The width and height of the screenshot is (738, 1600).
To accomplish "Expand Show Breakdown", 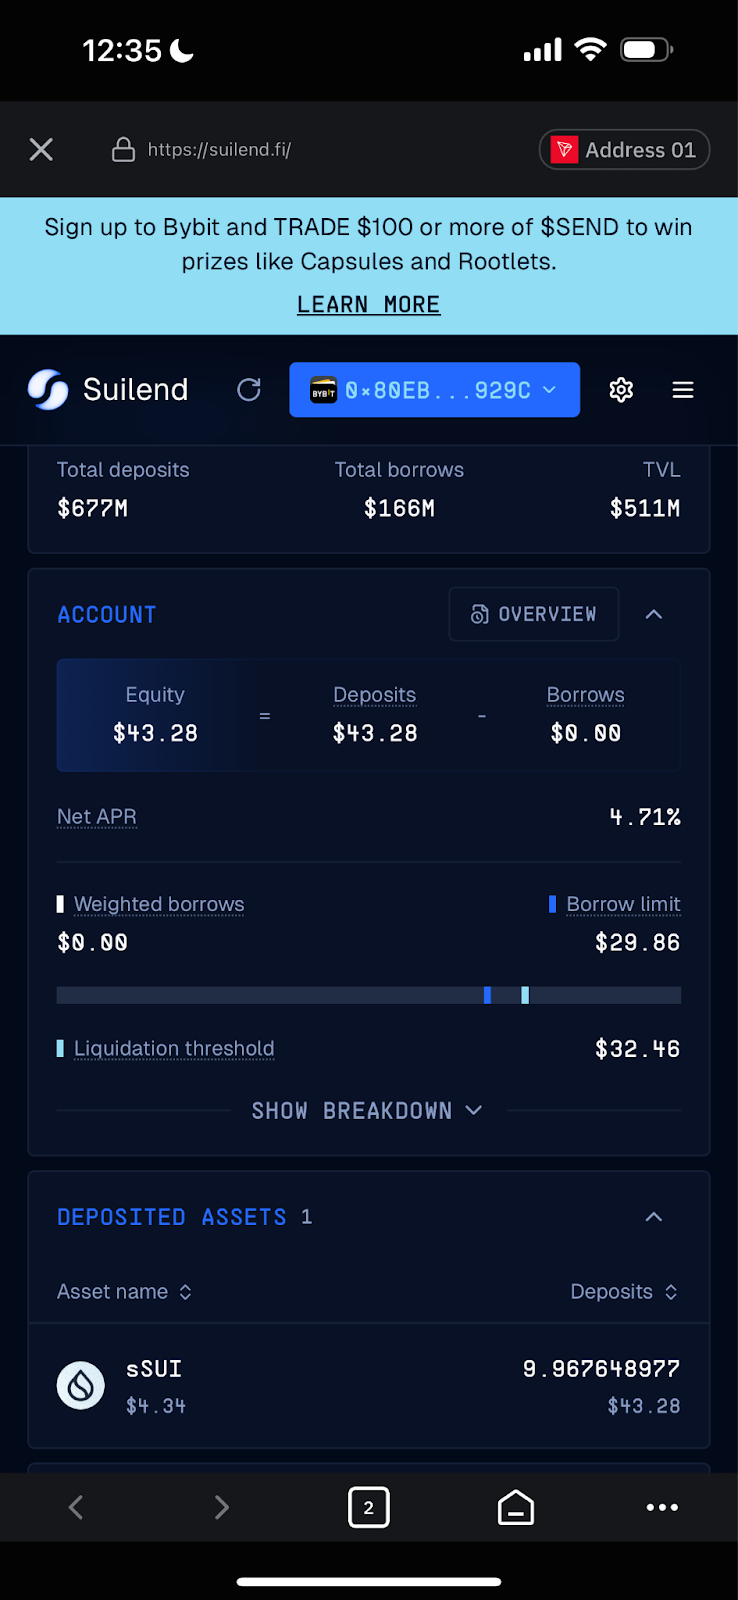I will (368, 1111).
